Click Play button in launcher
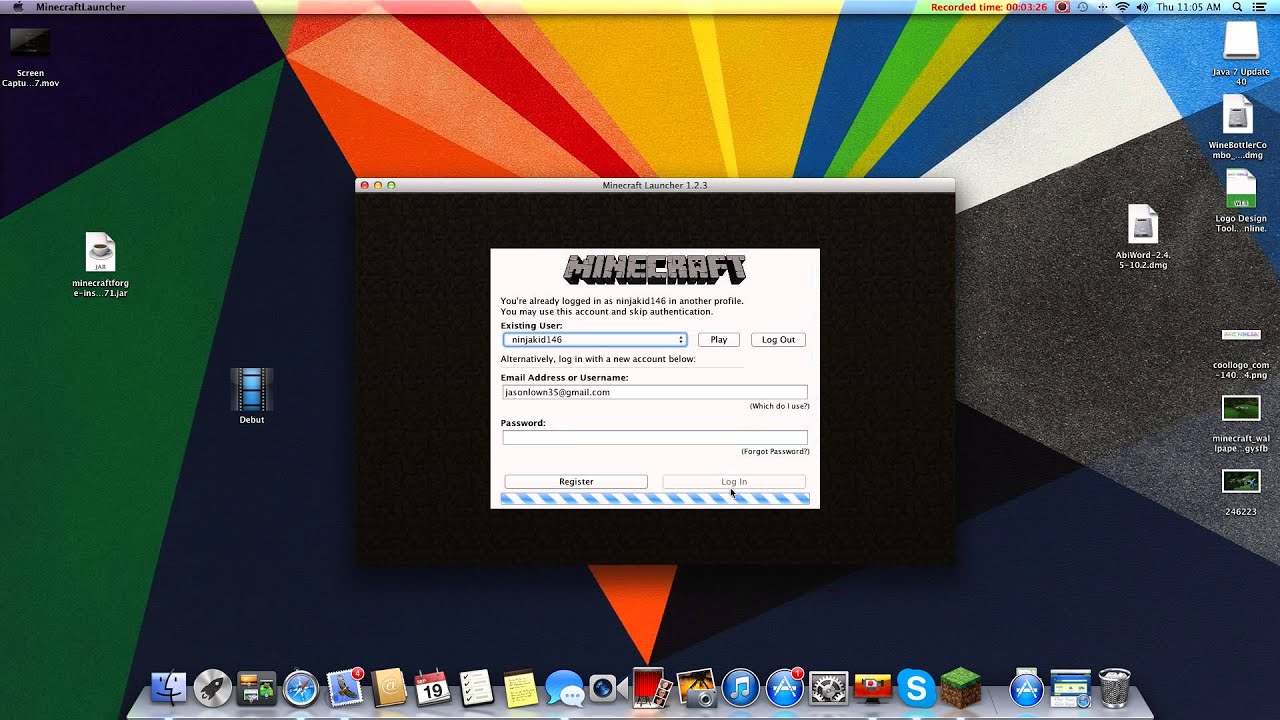Image resolution: width=1280 pixels, height=720 pixels. [x=718, y=340]
